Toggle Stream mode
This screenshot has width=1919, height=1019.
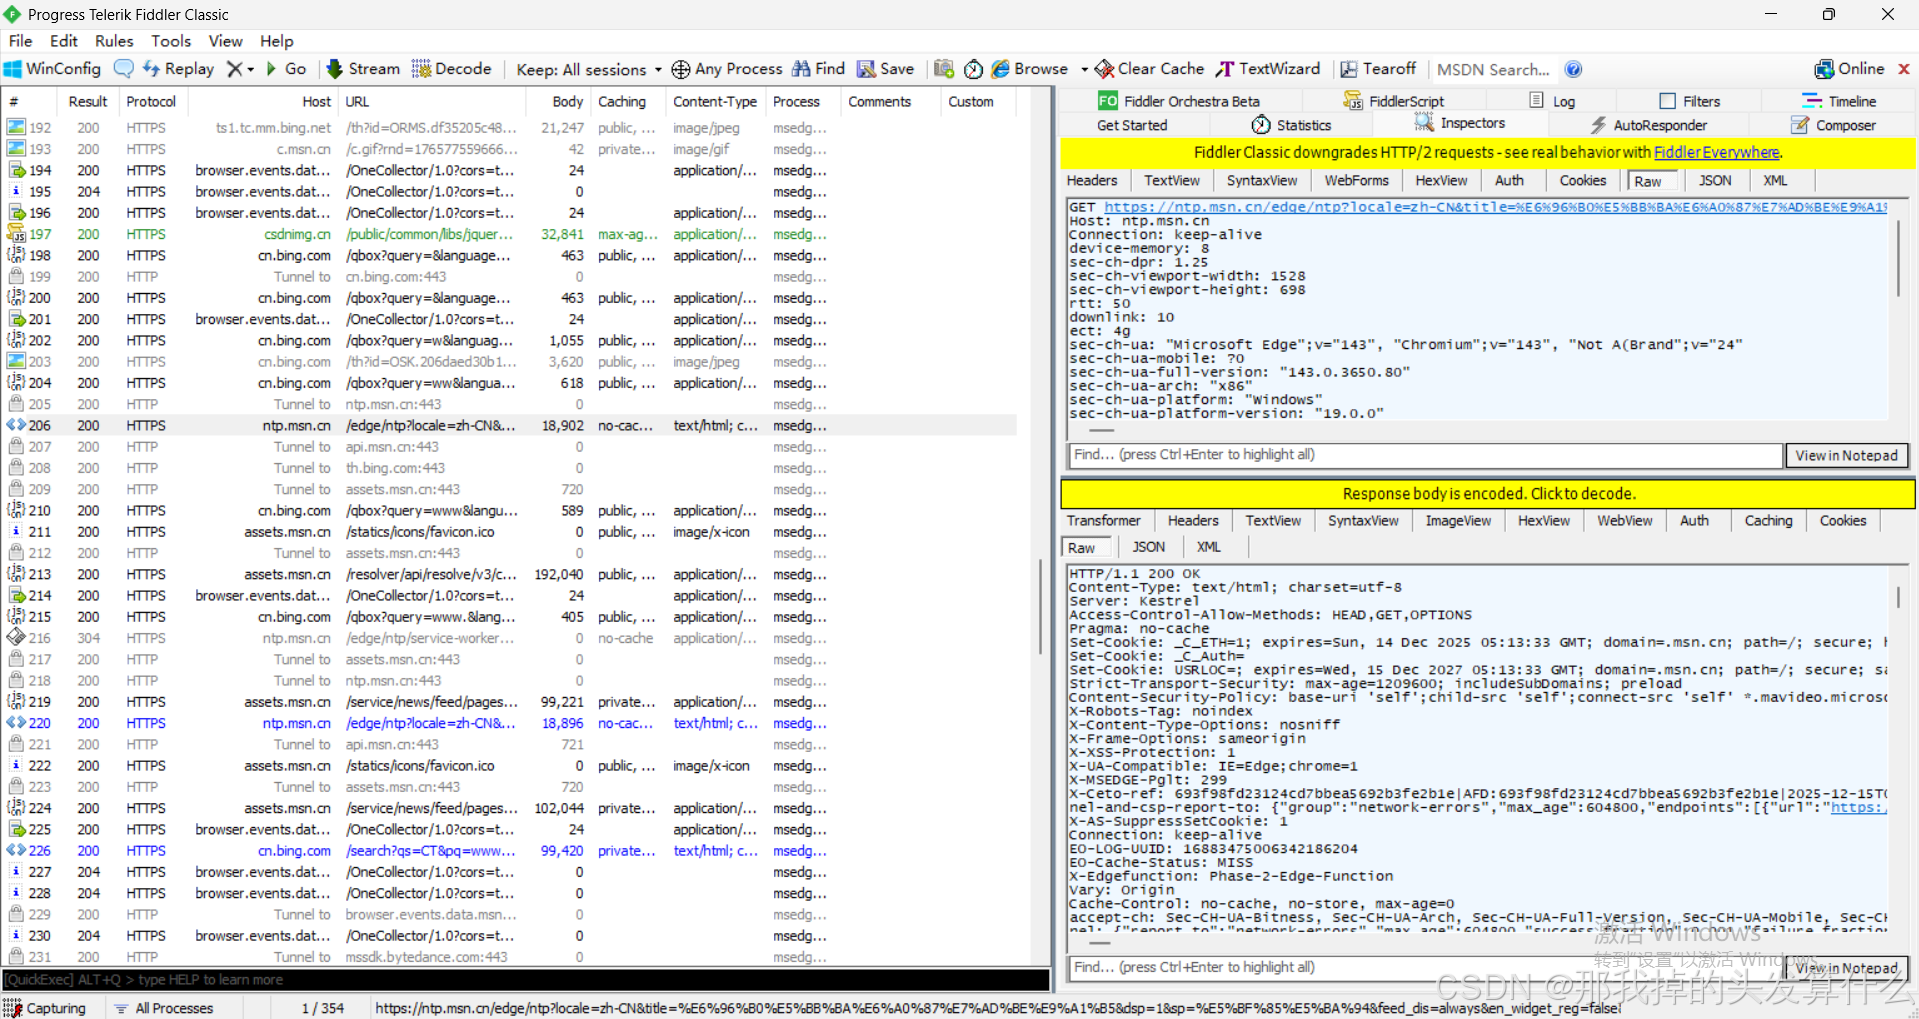pyautogui.click(x=363, y=69)
